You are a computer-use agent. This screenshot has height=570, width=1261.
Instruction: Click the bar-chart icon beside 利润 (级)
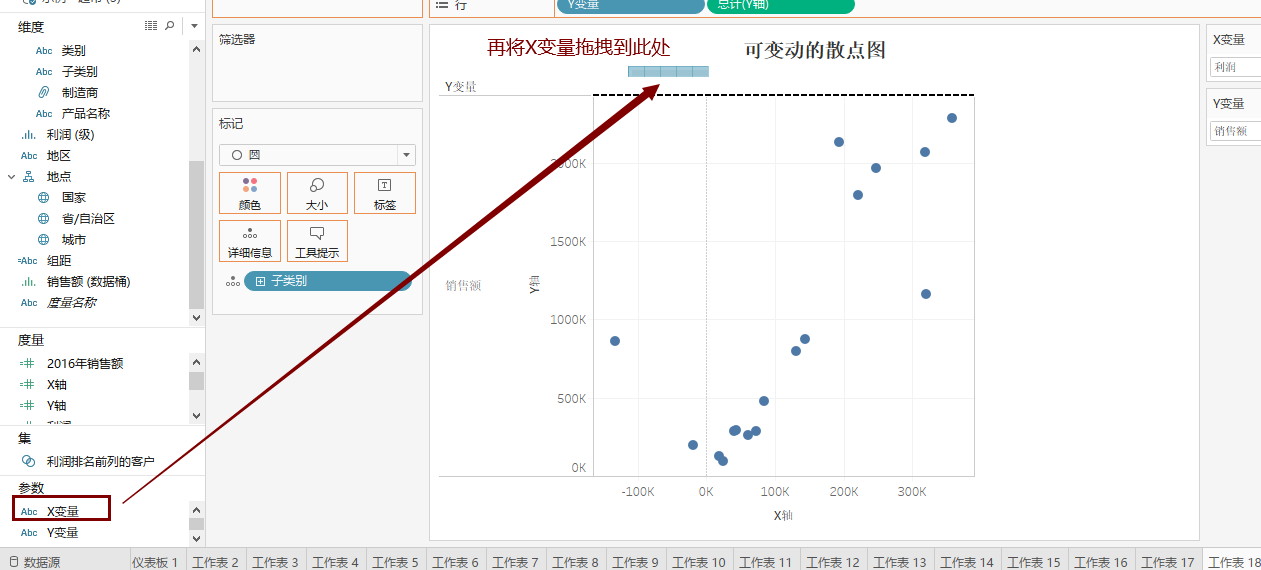29,134
